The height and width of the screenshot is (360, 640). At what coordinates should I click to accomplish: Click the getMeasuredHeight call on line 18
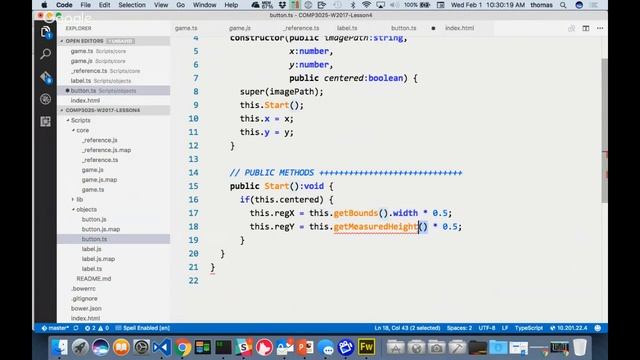[376, 227]
